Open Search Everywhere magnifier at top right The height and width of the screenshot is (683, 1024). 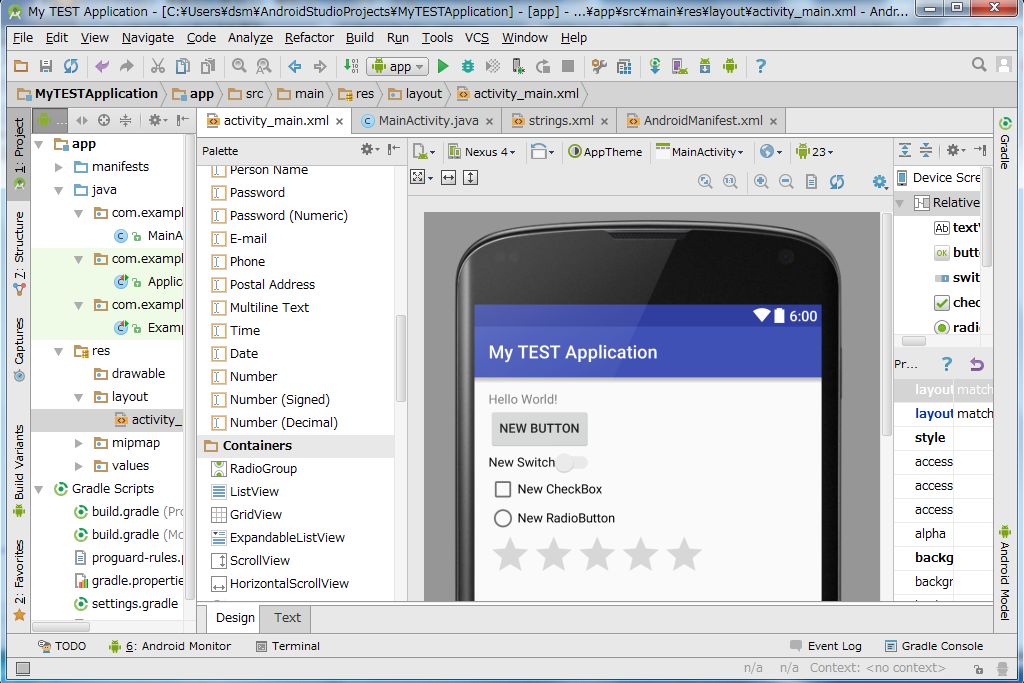(x=978, y=64)
